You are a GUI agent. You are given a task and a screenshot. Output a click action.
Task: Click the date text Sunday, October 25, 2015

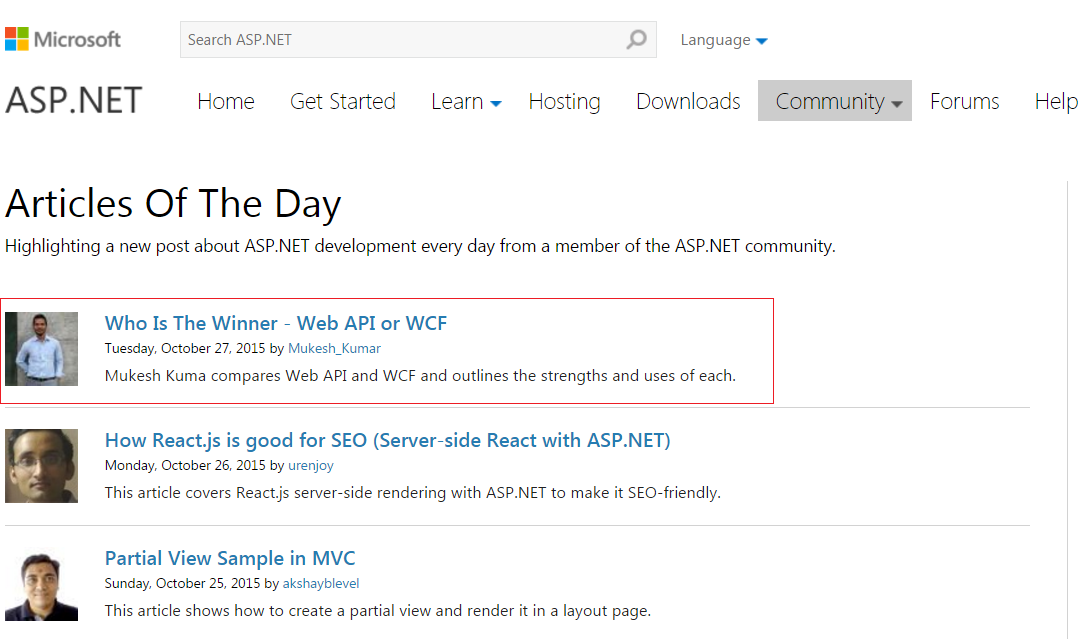(x=182, y=584)
